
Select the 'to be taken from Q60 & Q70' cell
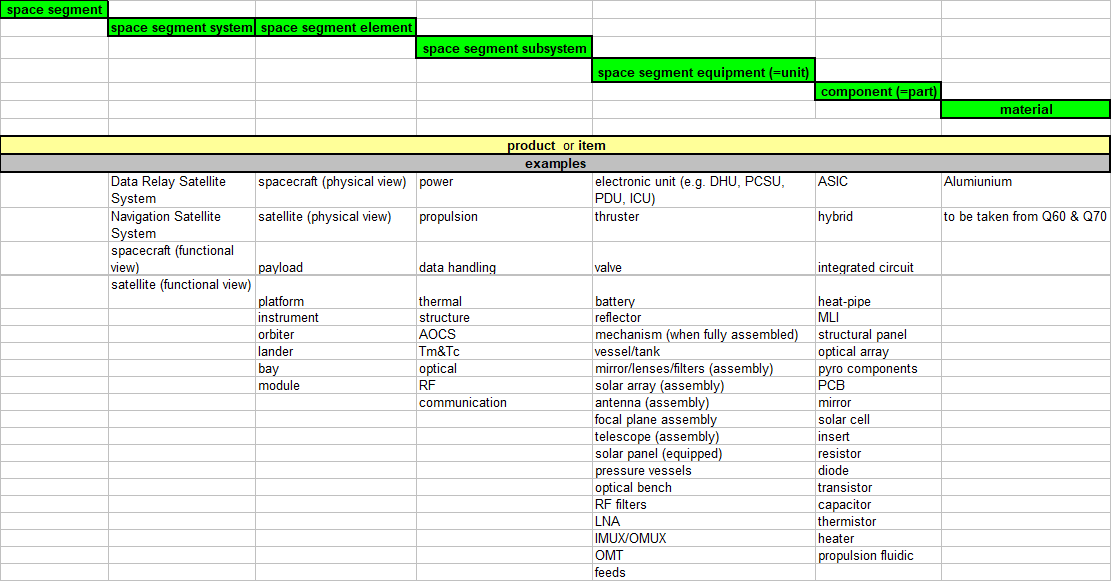(x=1025, y=217)
